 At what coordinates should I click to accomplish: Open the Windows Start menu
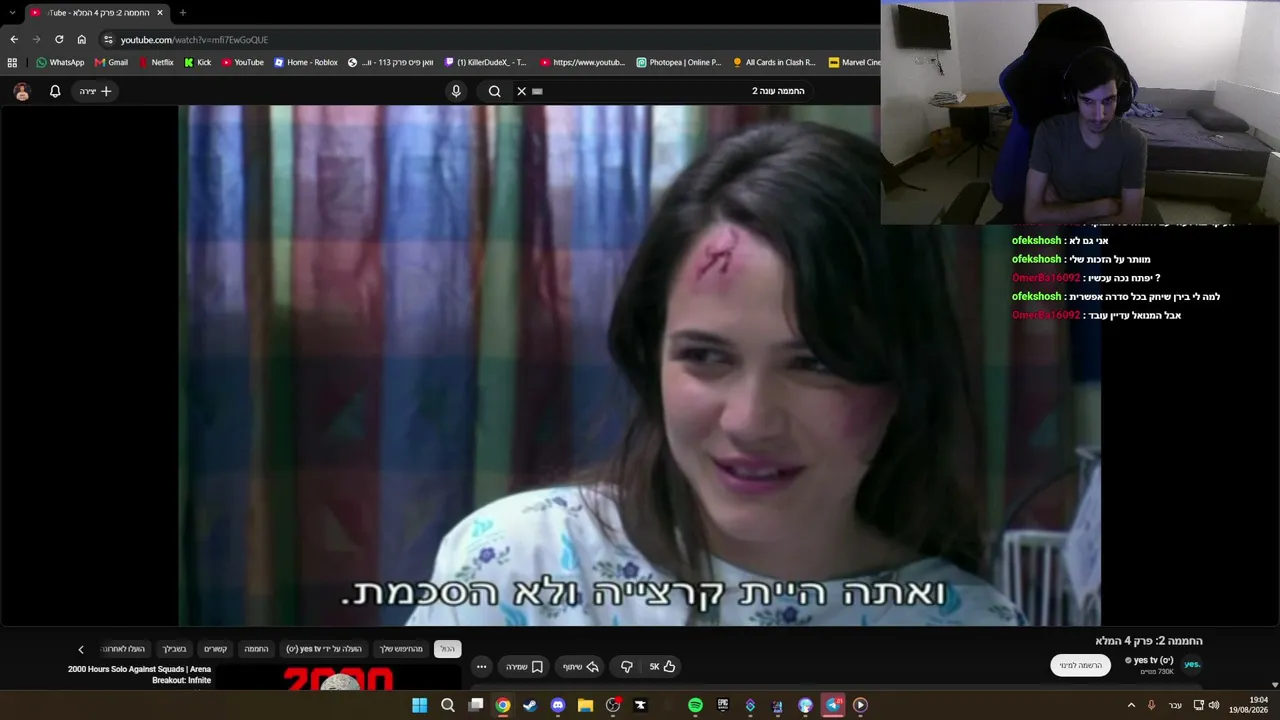coord(420,705)
